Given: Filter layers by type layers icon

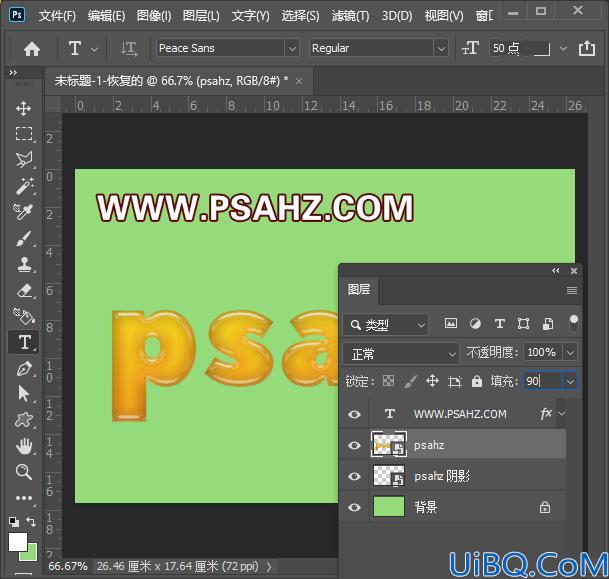Looking at the screenshot, I should (x=499, y=323).
